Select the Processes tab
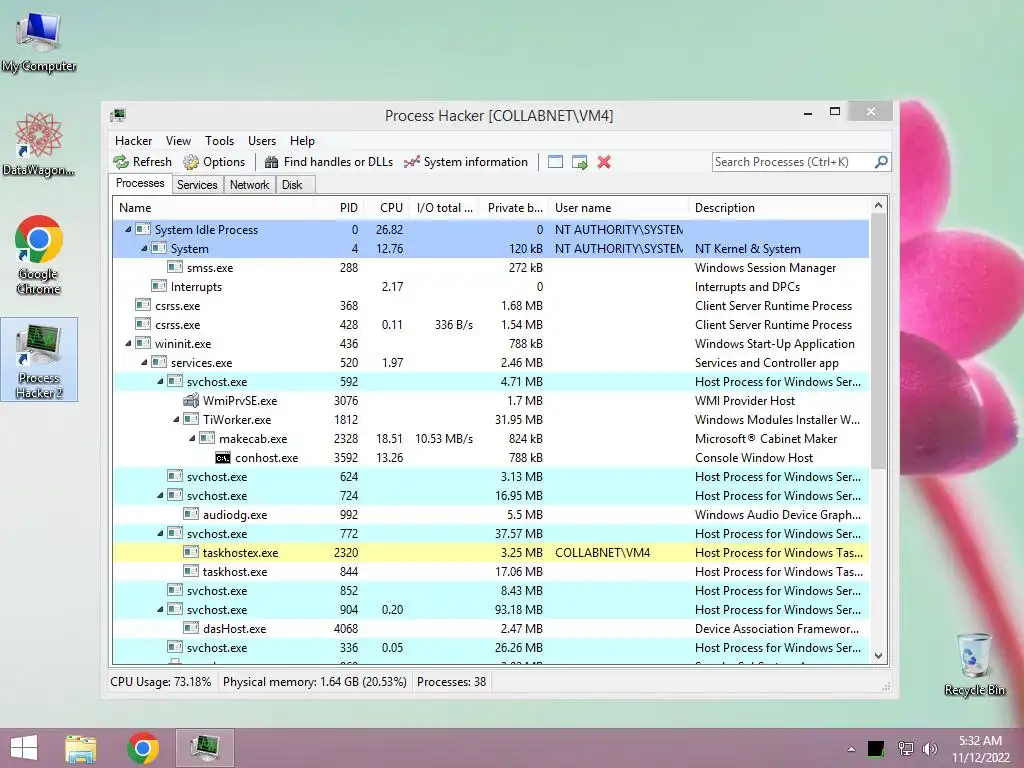 point(140,184)
